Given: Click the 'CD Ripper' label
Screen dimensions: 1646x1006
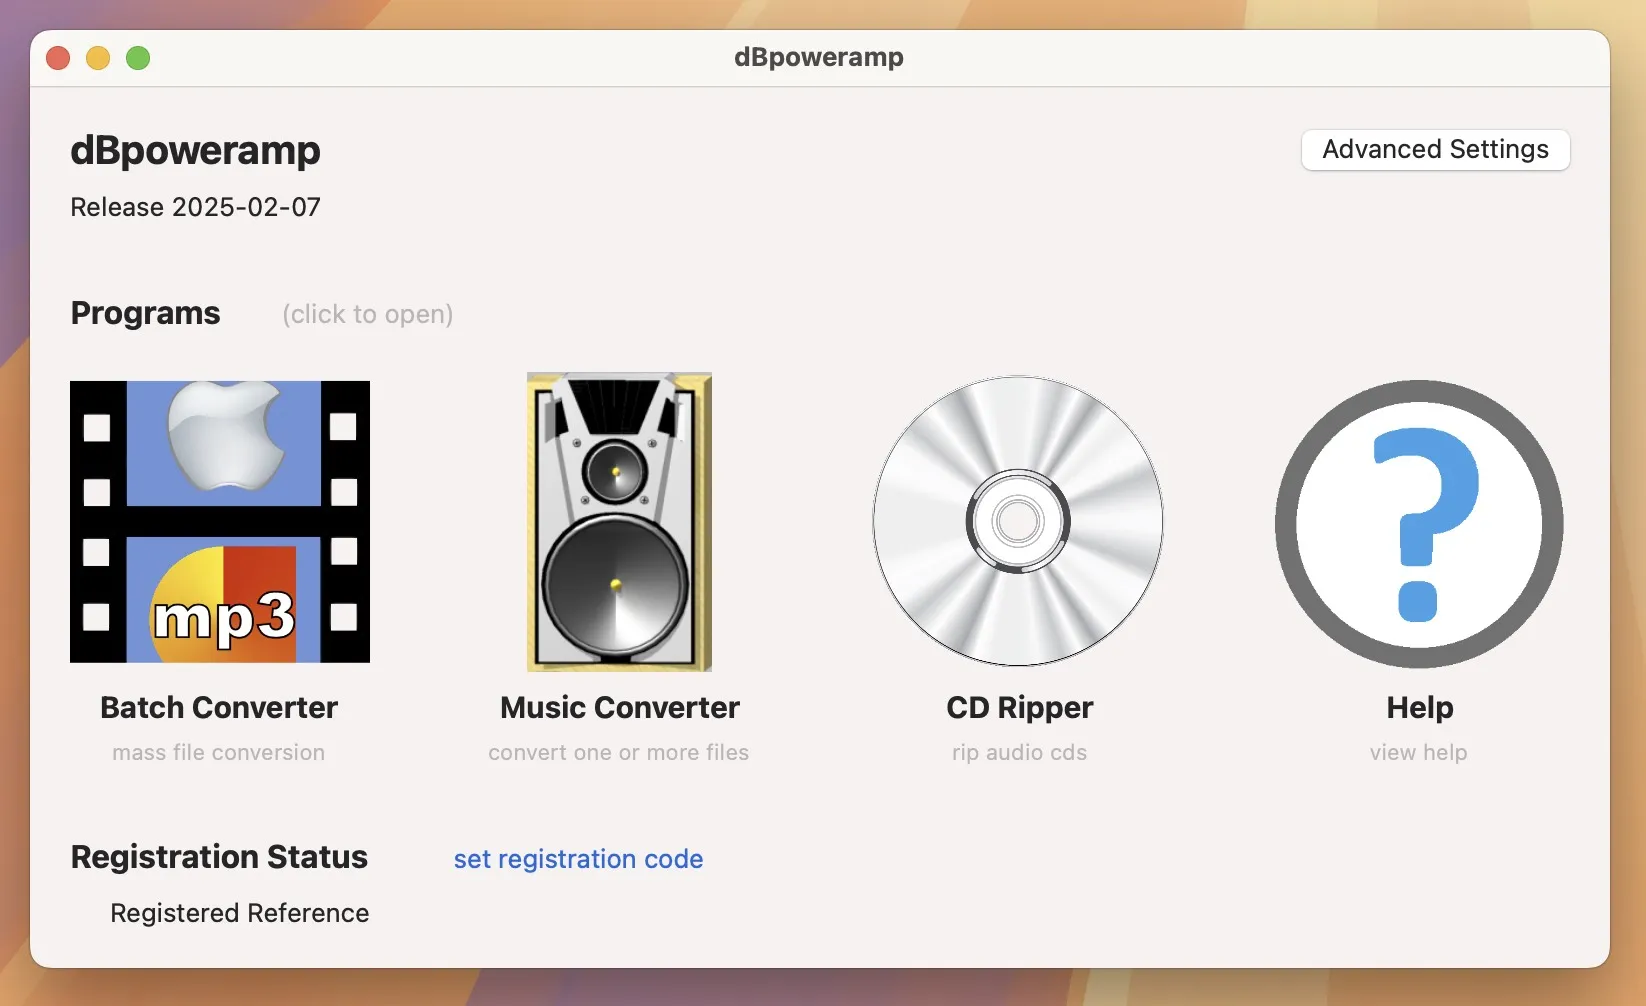Looking at the screenshot, I should click(1020, 708).
